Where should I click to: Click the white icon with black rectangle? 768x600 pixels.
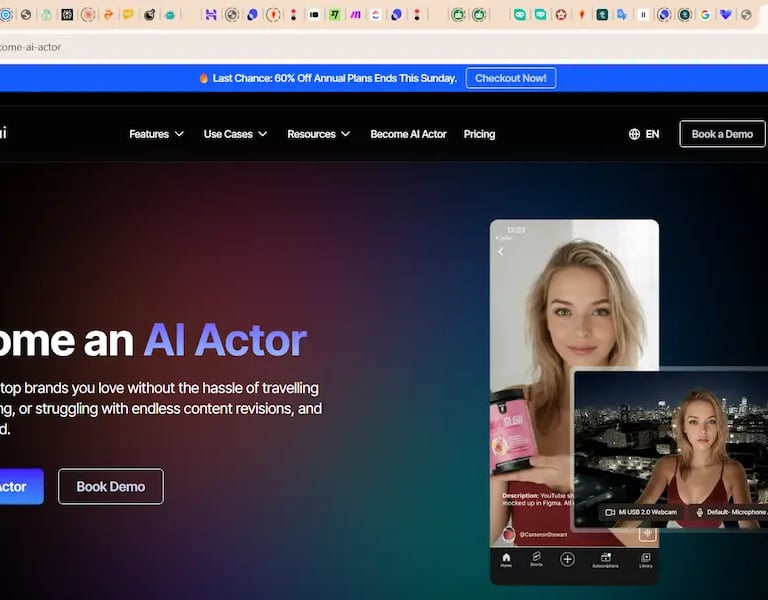[x=314, y=15]
